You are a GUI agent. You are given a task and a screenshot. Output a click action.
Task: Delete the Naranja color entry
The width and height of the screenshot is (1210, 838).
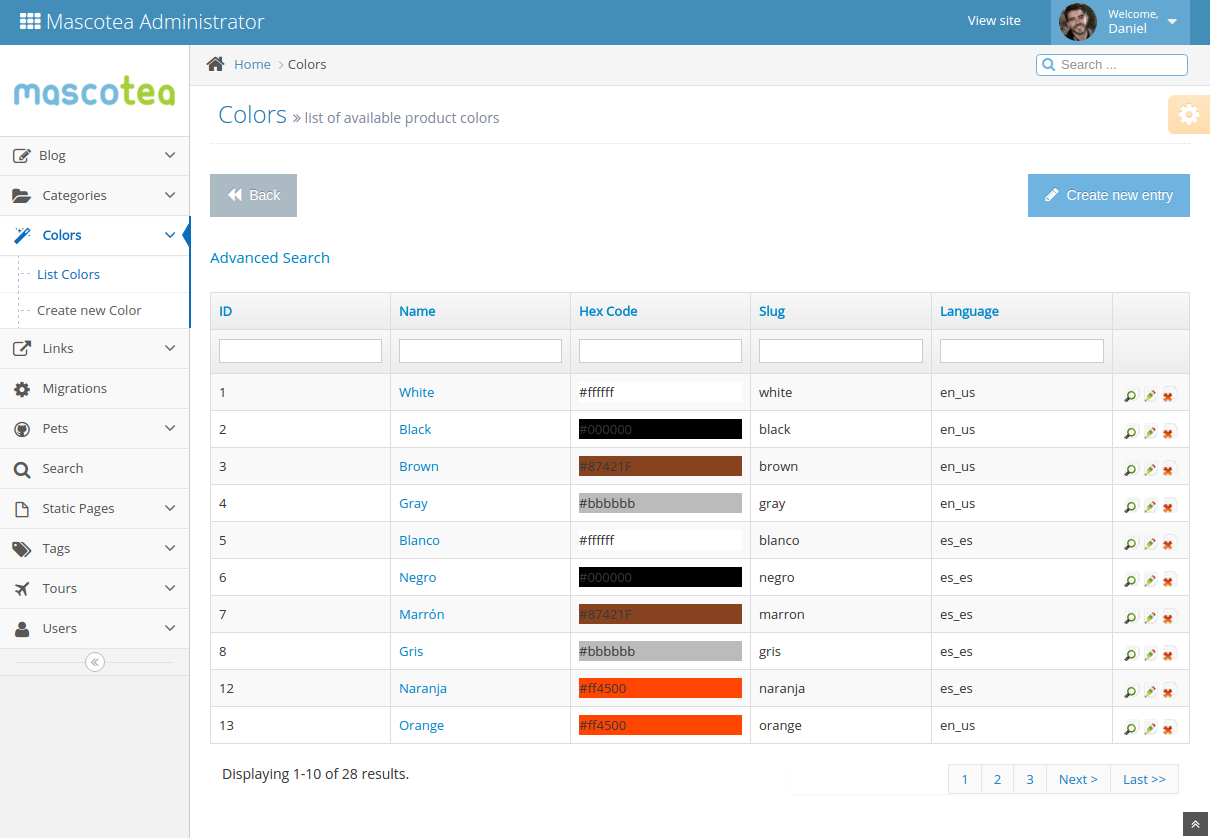pos(1167,691)
